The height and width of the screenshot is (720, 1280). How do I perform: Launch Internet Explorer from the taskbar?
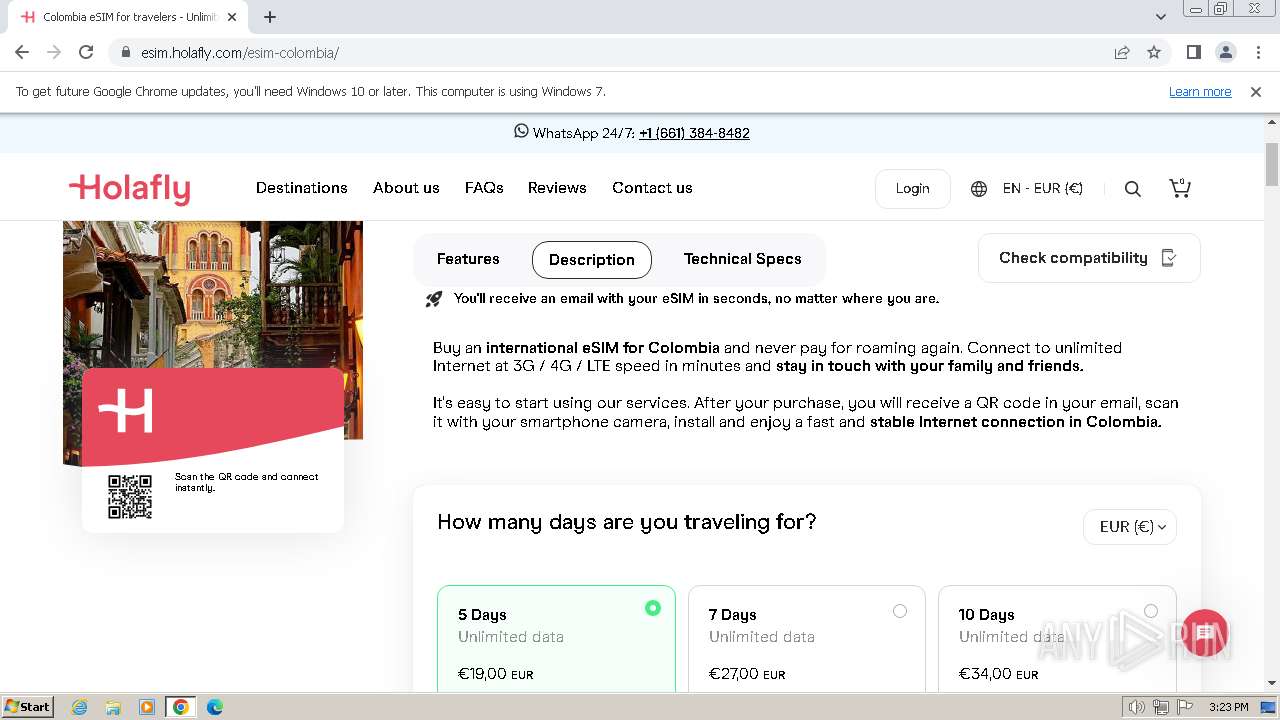click(80, 707)
